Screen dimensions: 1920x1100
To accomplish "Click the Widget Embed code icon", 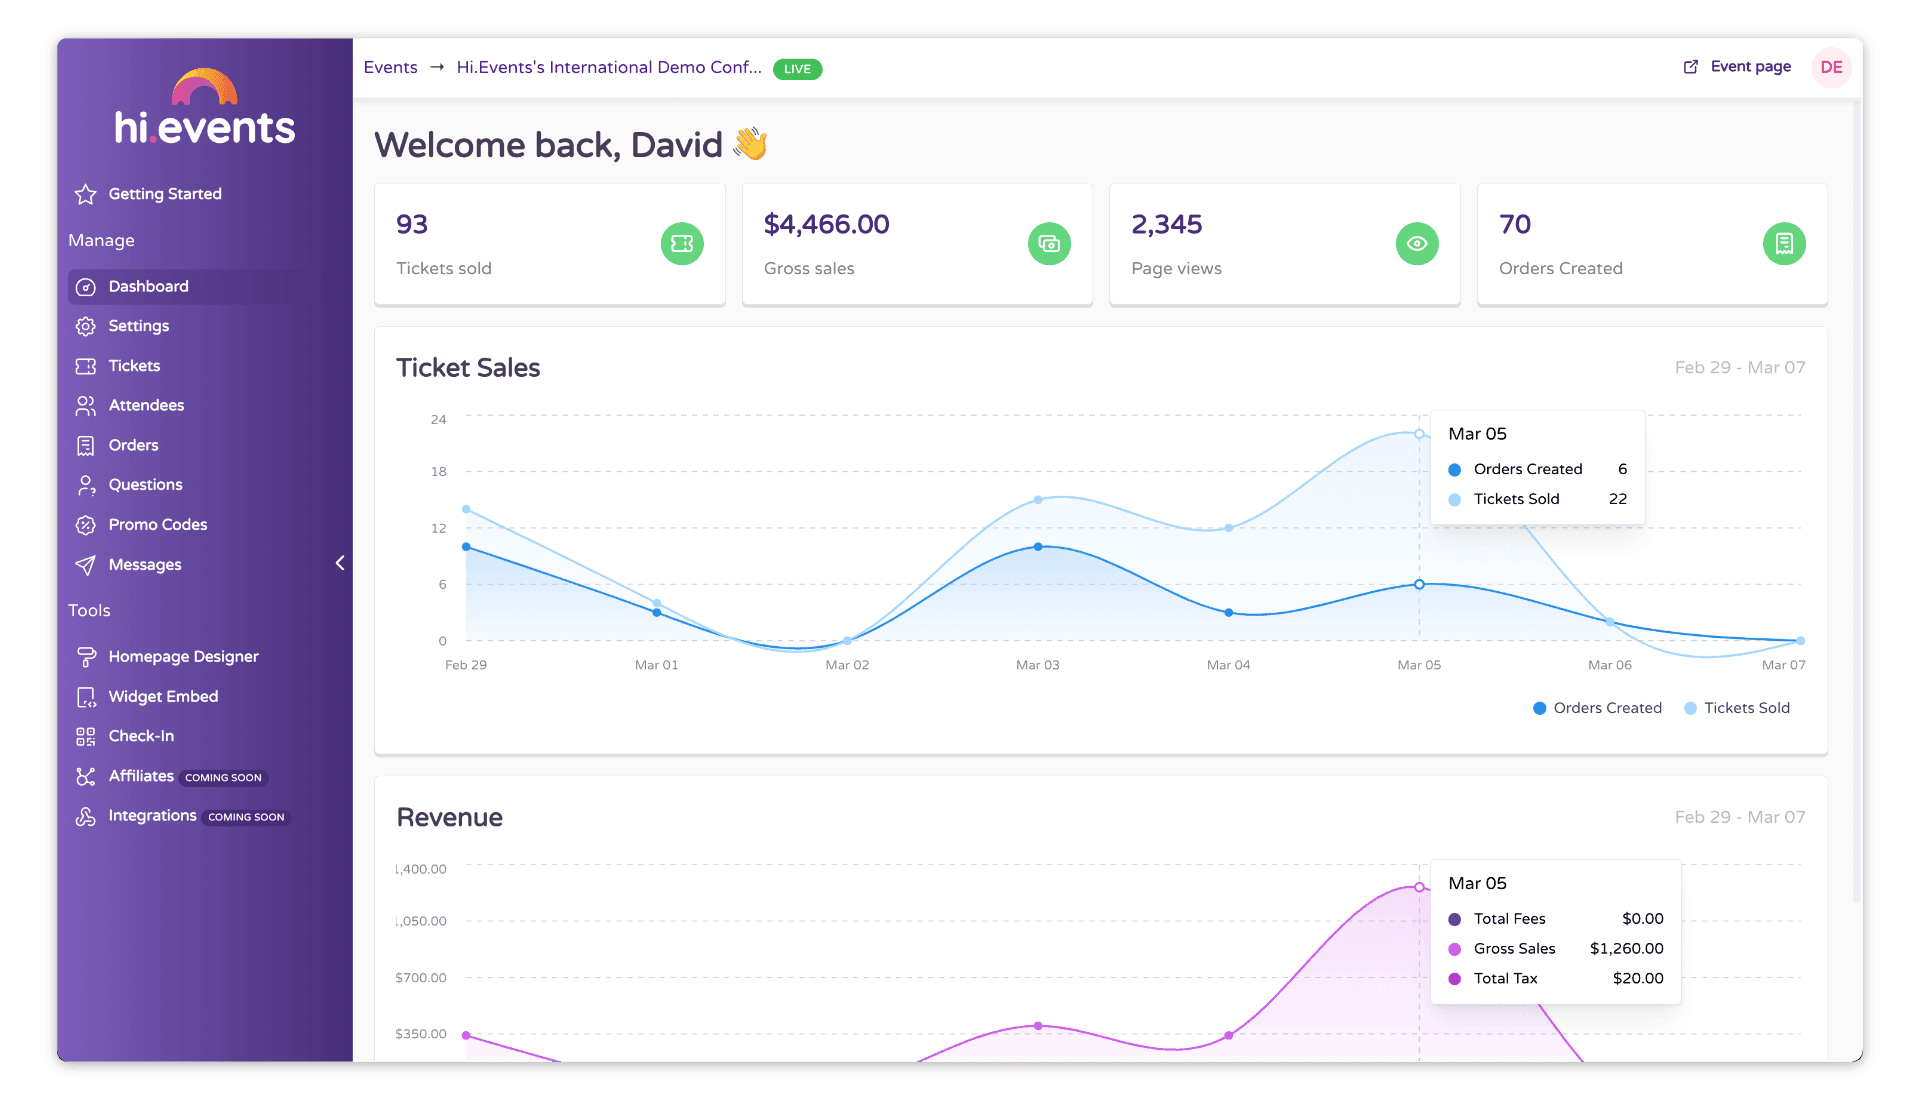I will 86,696.
